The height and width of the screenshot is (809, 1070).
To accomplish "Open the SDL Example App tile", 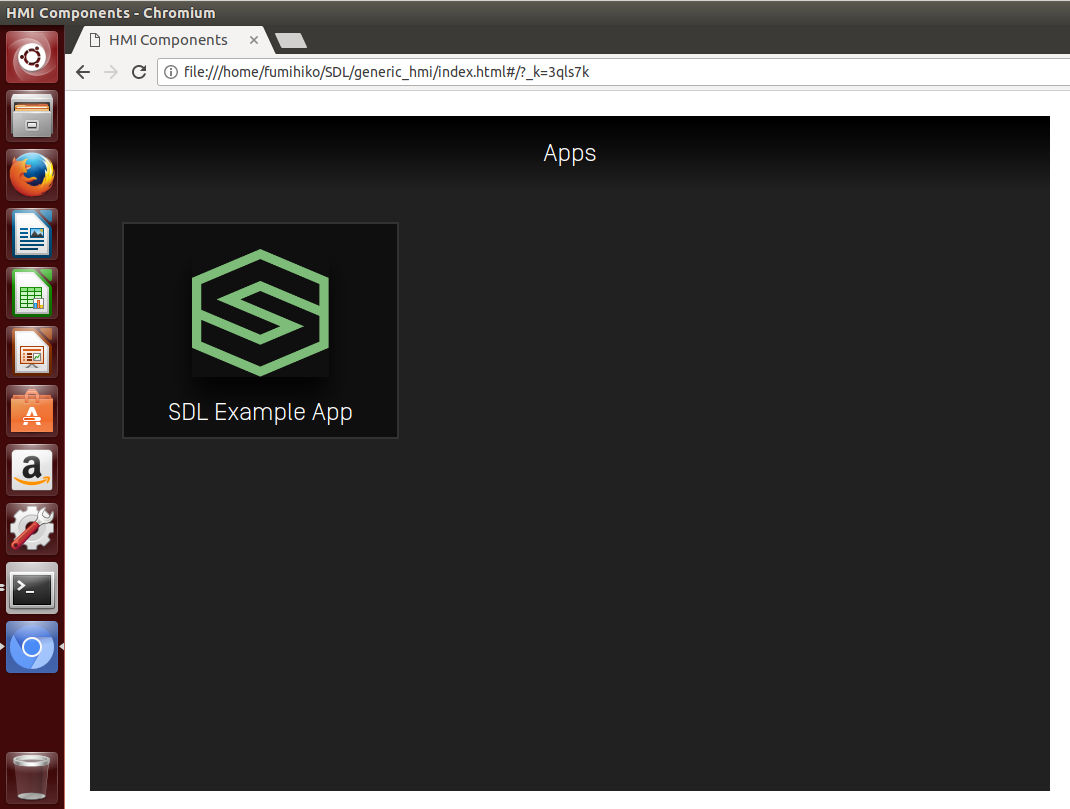I will point(260,330).
